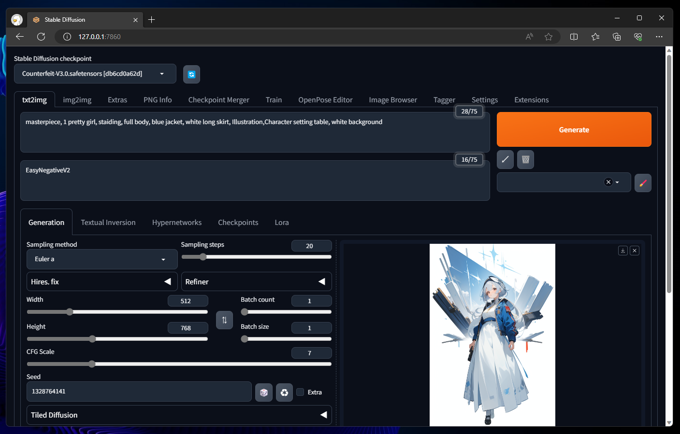Click the Width slider
The height and width of the screenshot is (434, 680).
pyautogui.click(x=117, y=312)
